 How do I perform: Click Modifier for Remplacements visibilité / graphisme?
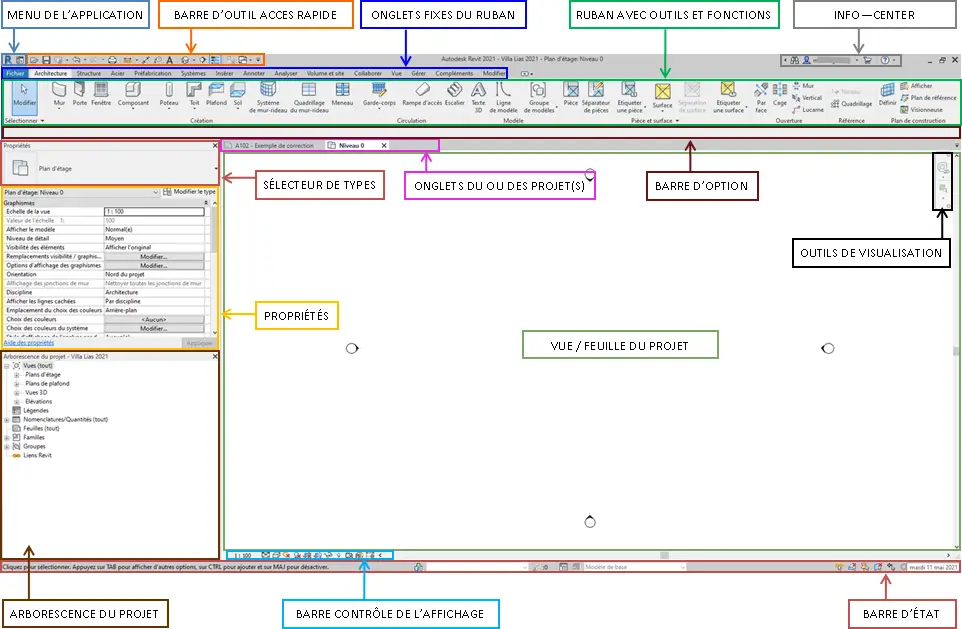click(154, 257)
